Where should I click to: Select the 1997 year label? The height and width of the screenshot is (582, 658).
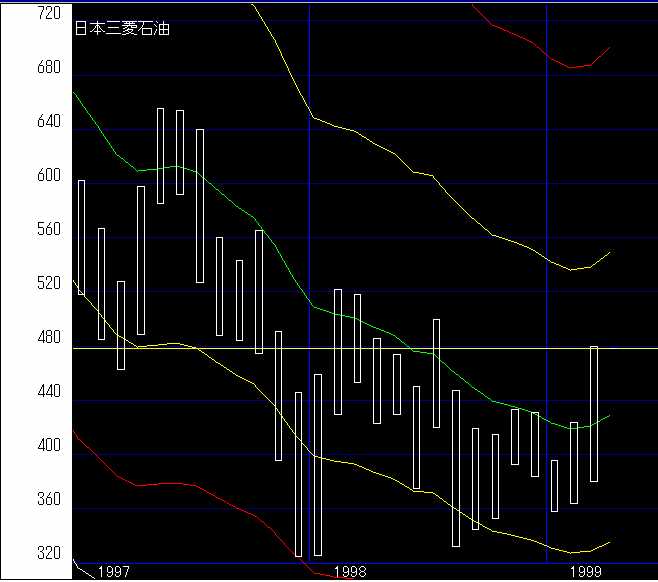tap(113, 571)
